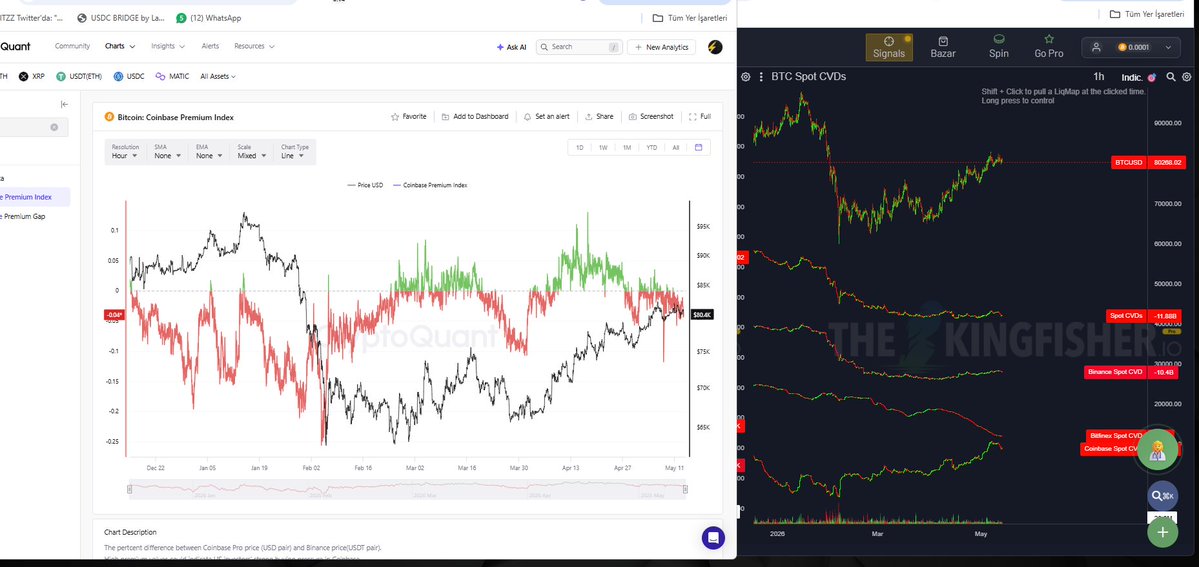The image size is (1199, 567).
Task: Select the USDC asset
Action: 129,77
